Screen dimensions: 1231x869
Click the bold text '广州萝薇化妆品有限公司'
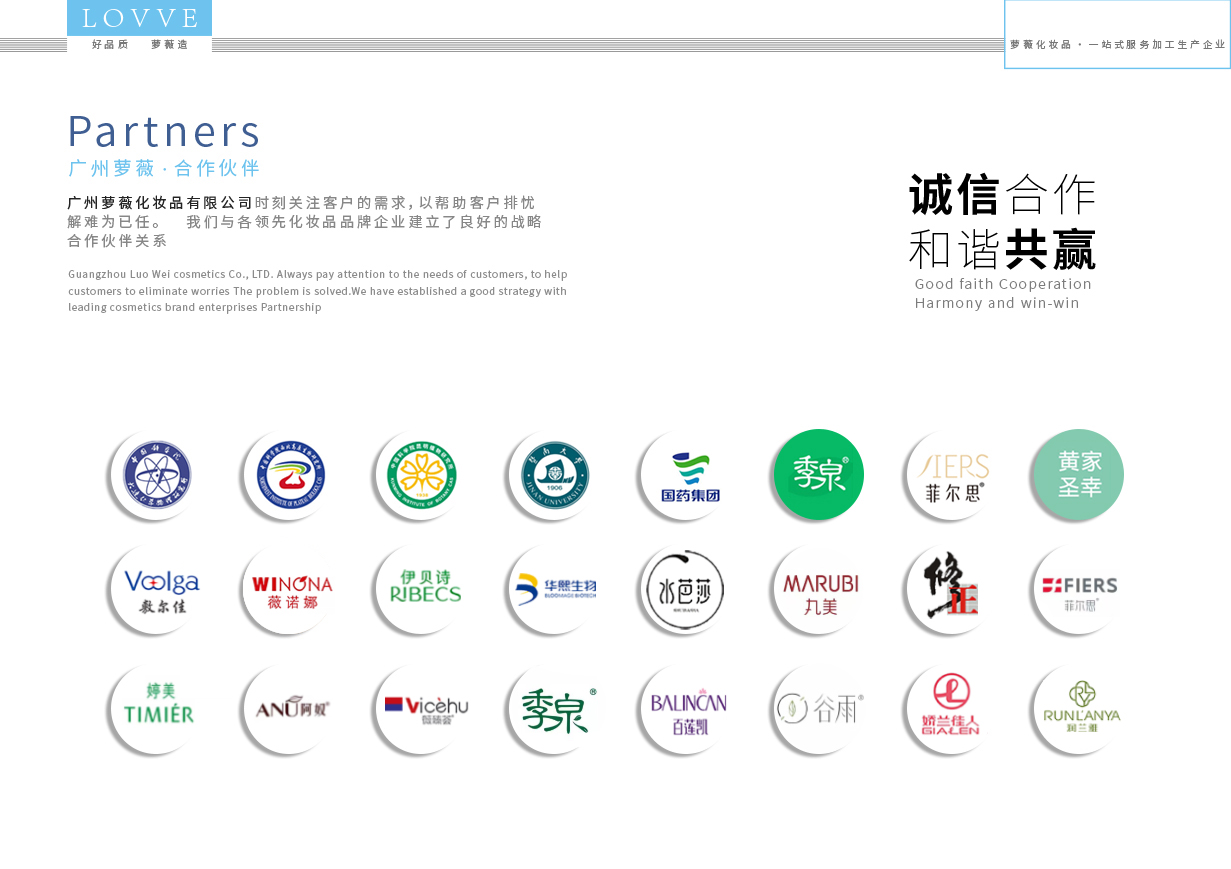[160, 203]
